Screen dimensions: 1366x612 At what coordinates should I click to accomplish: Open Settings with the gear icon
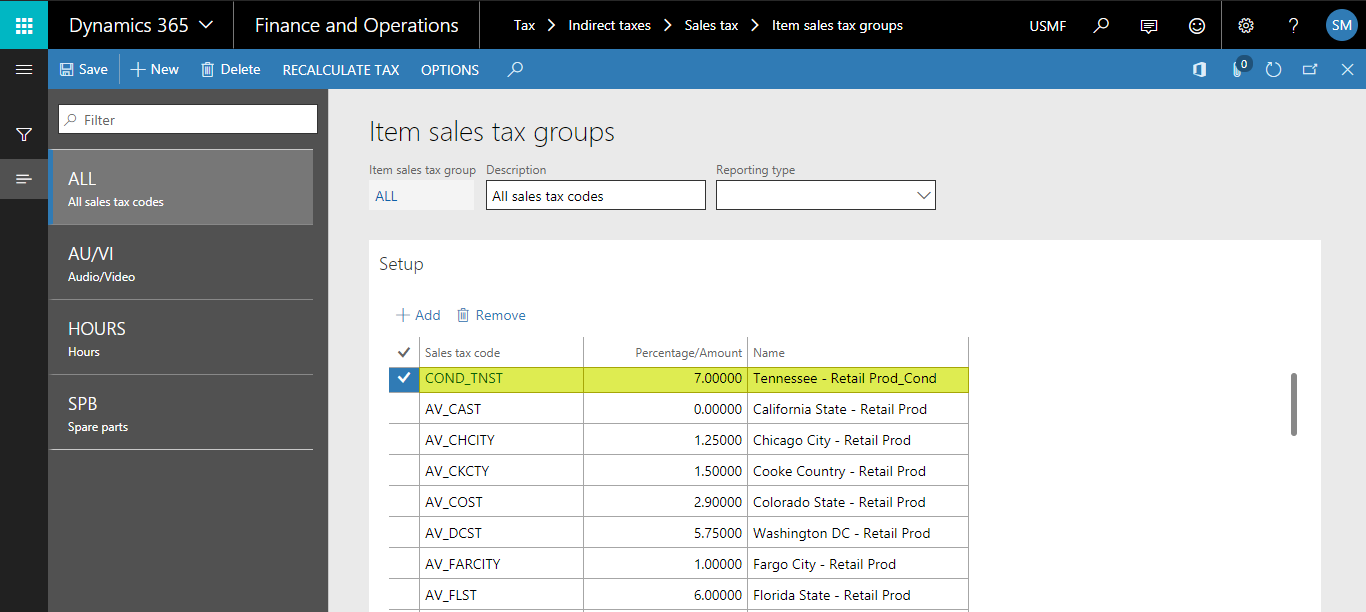pos(1245,24)
